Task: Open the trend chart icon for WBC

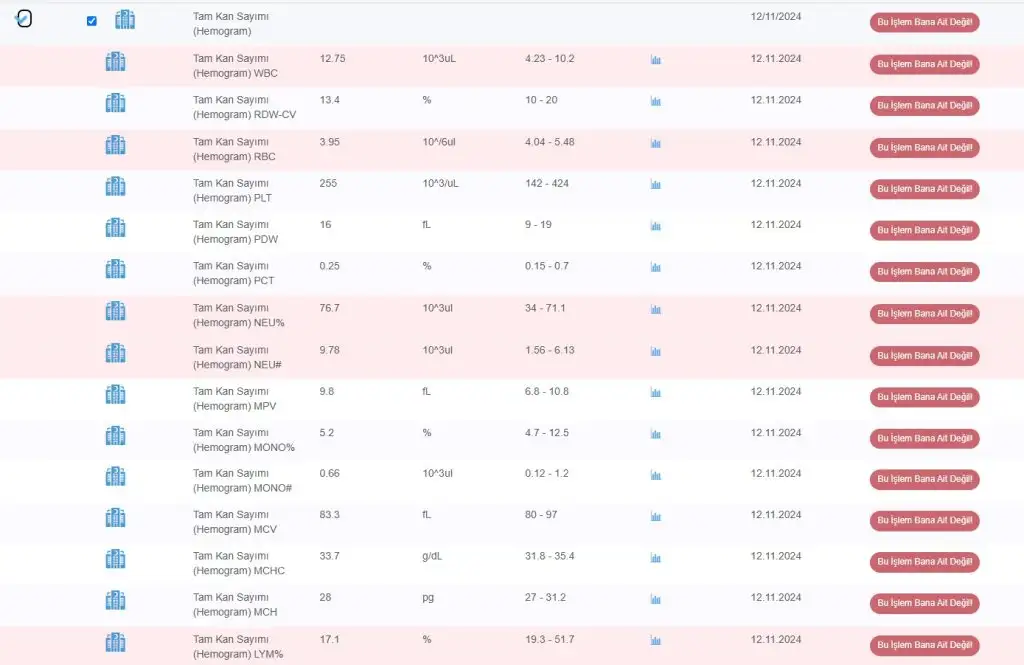Action: (656, 60)
